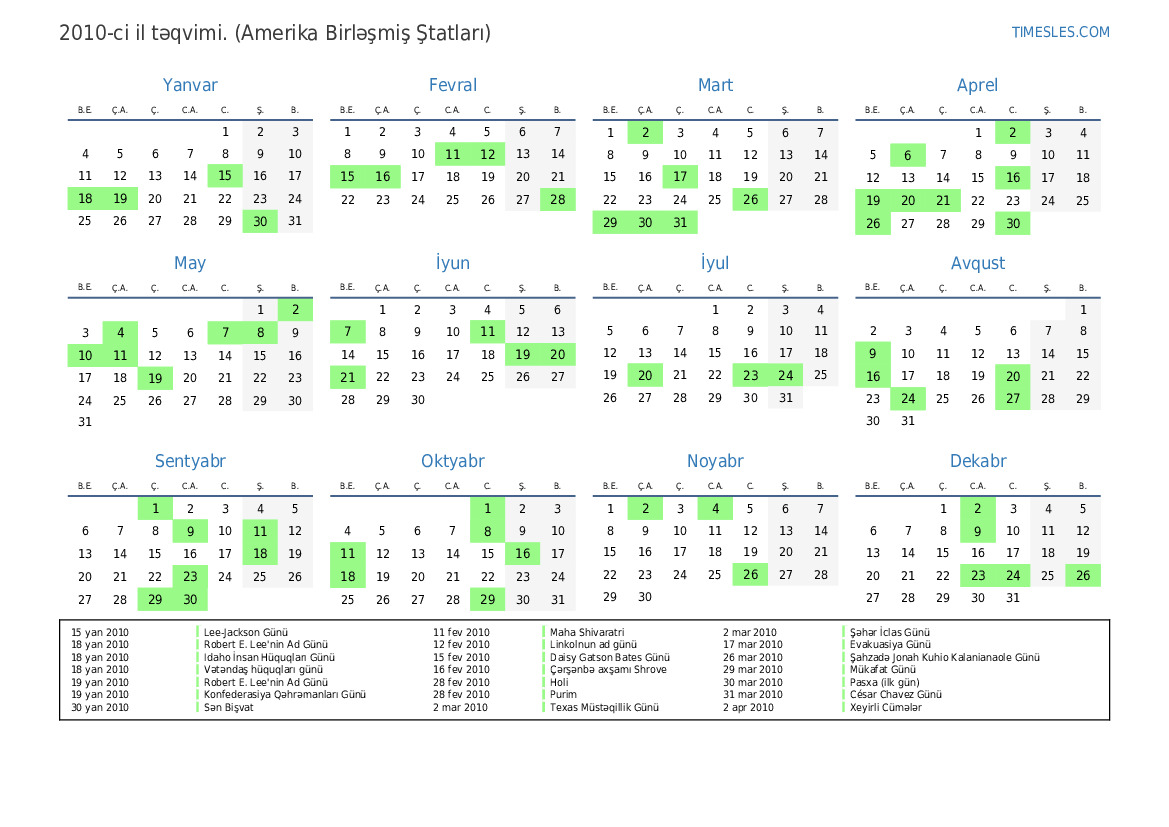Select the Maha Shivaratri holiday entry

pyautogui.click(x=587, y=633)
